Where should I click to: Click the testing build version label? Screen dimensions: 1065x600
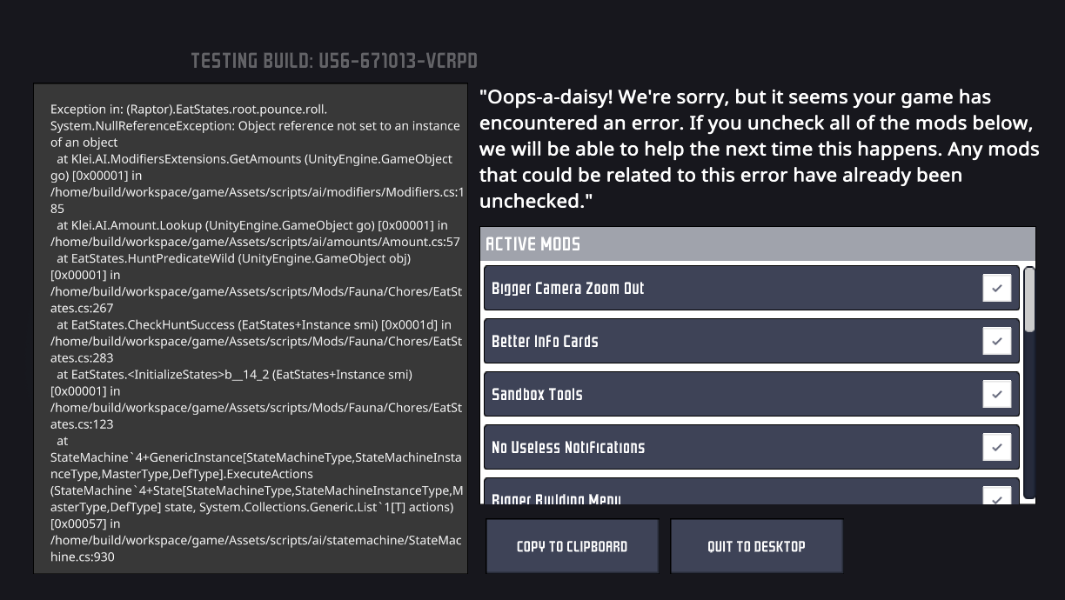click(334, 61)
